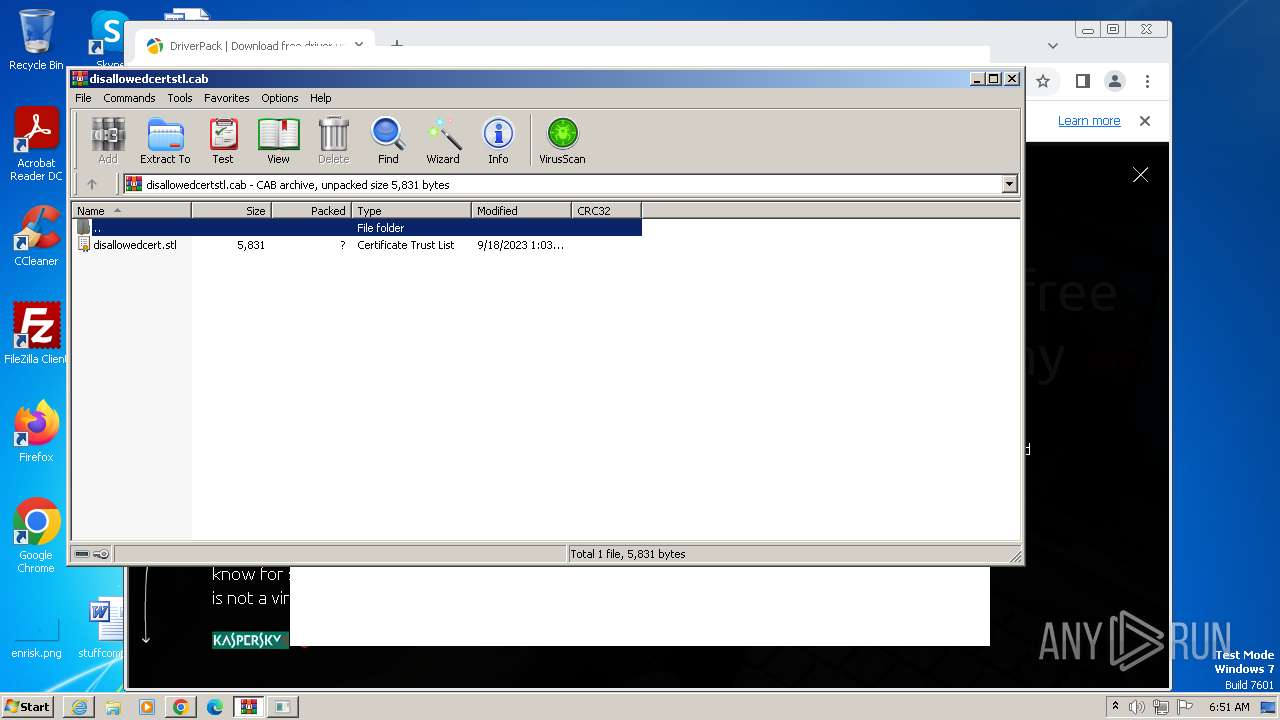Open Recycle Bin desktop icon
This screenshot has height=720, width=1280.
pos(36,40)
